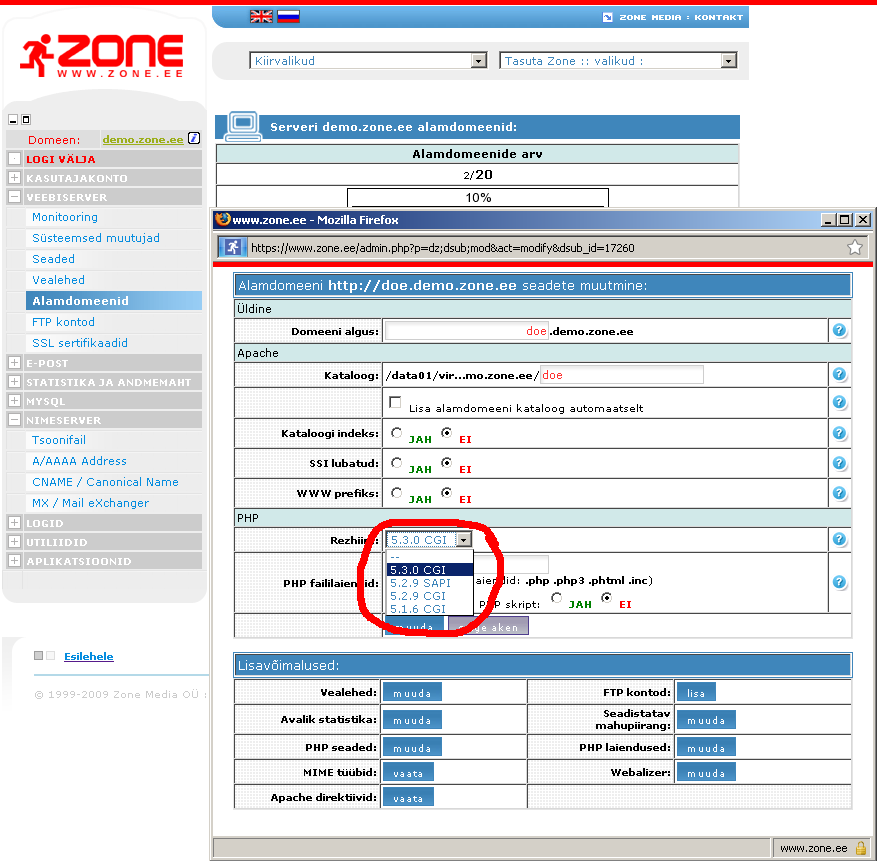Viewport: 877px width, 861px height.
Task: Collapse all menus with the minus icon
Action: 13,120
